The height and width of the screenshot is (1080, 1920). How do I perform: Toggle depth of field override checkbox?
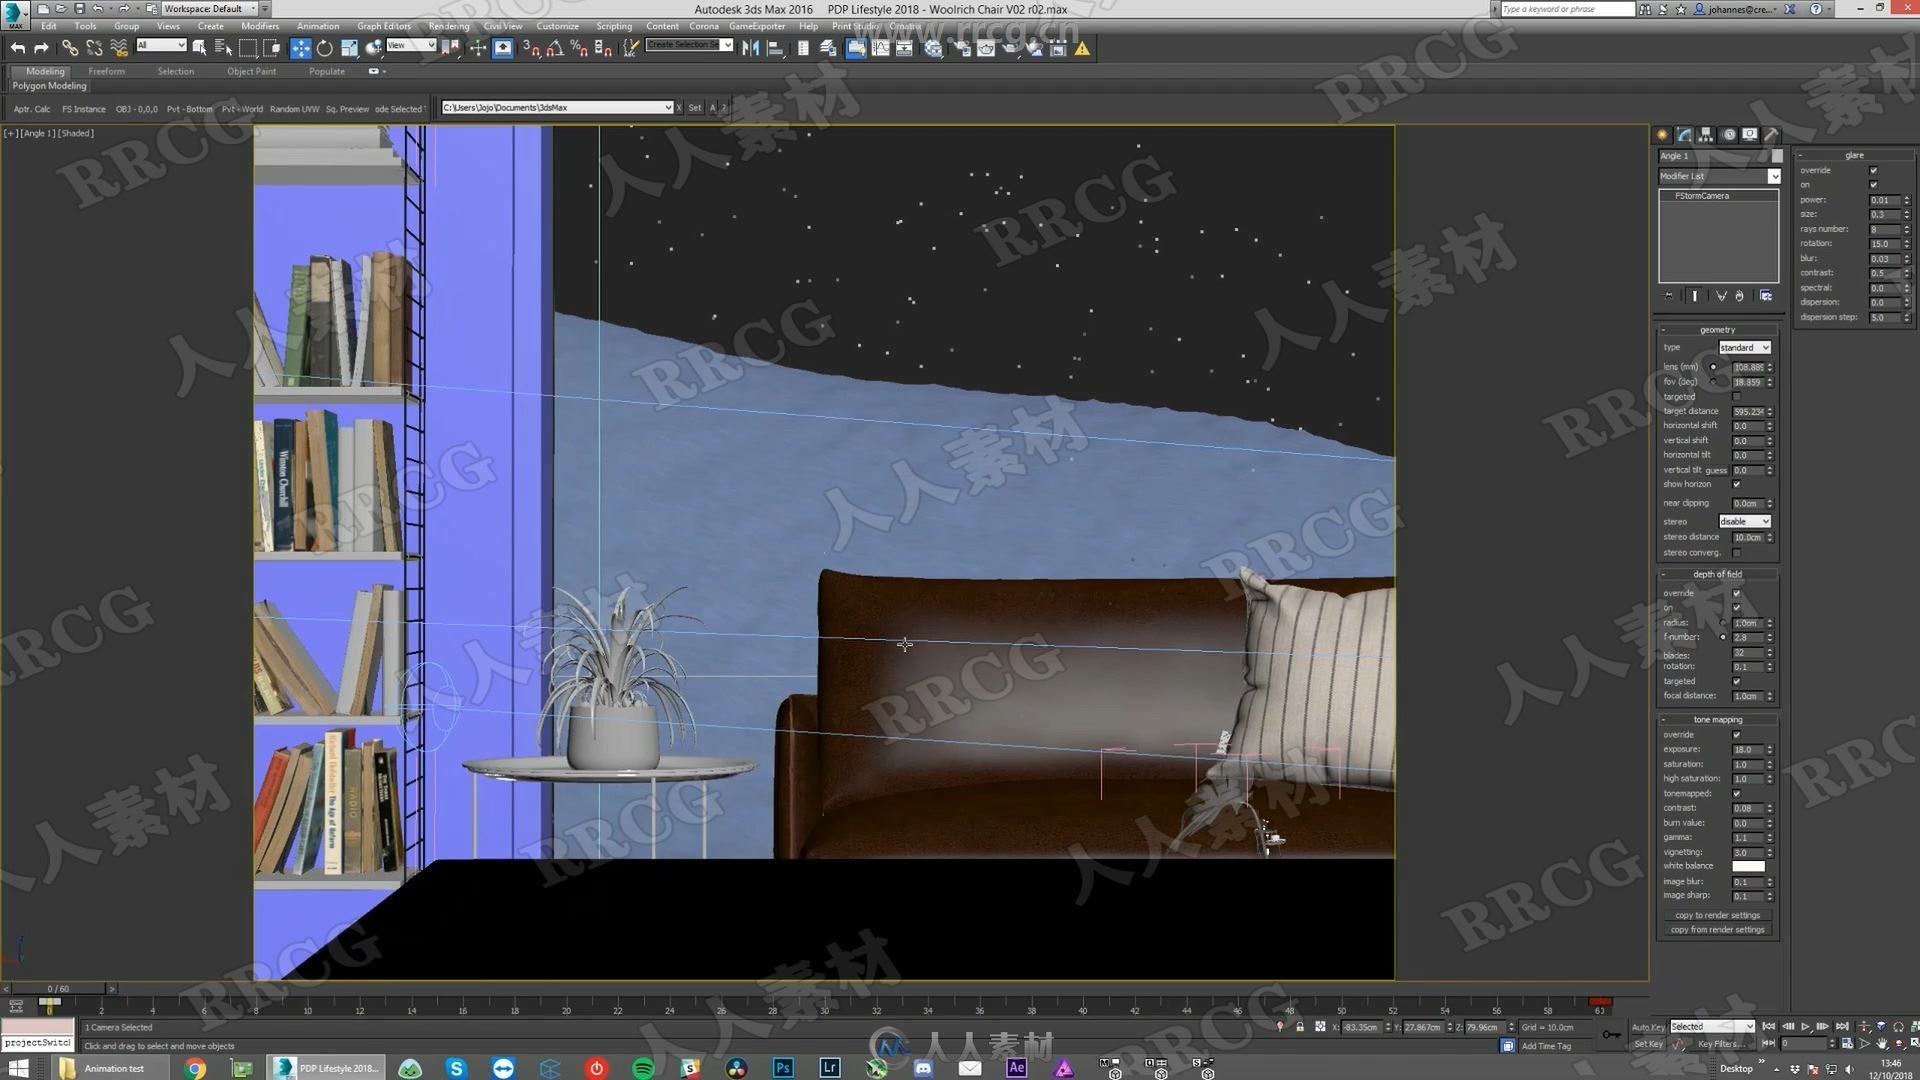click(1736, 593)
